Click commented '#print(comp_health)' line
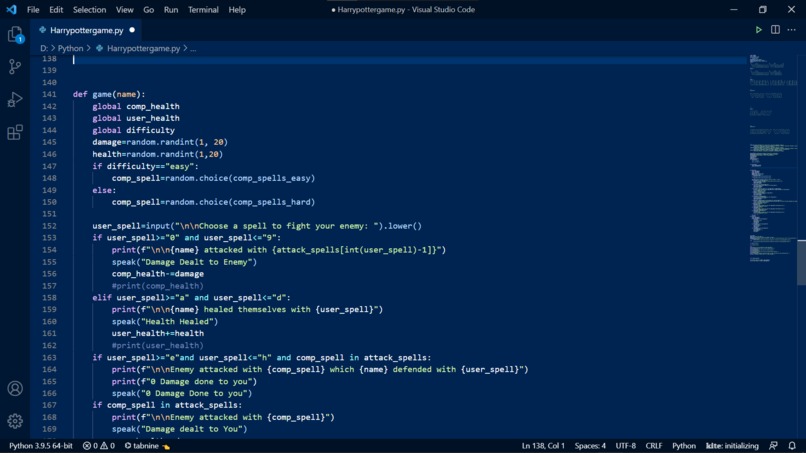The image size is (806, 453). [157, 286]
